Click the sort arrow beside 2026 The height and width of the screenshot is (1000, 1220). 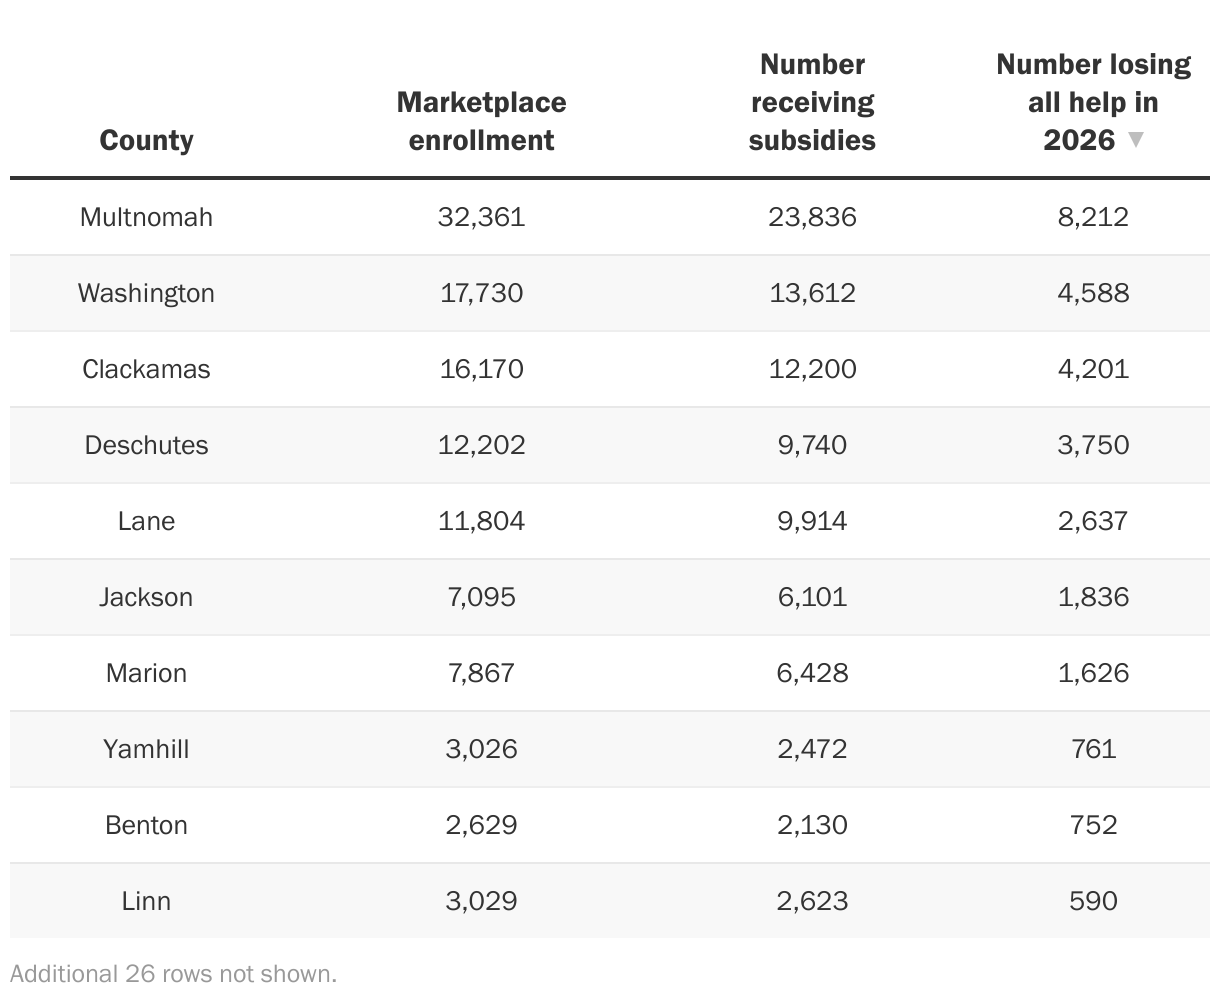pos(1135,139)
